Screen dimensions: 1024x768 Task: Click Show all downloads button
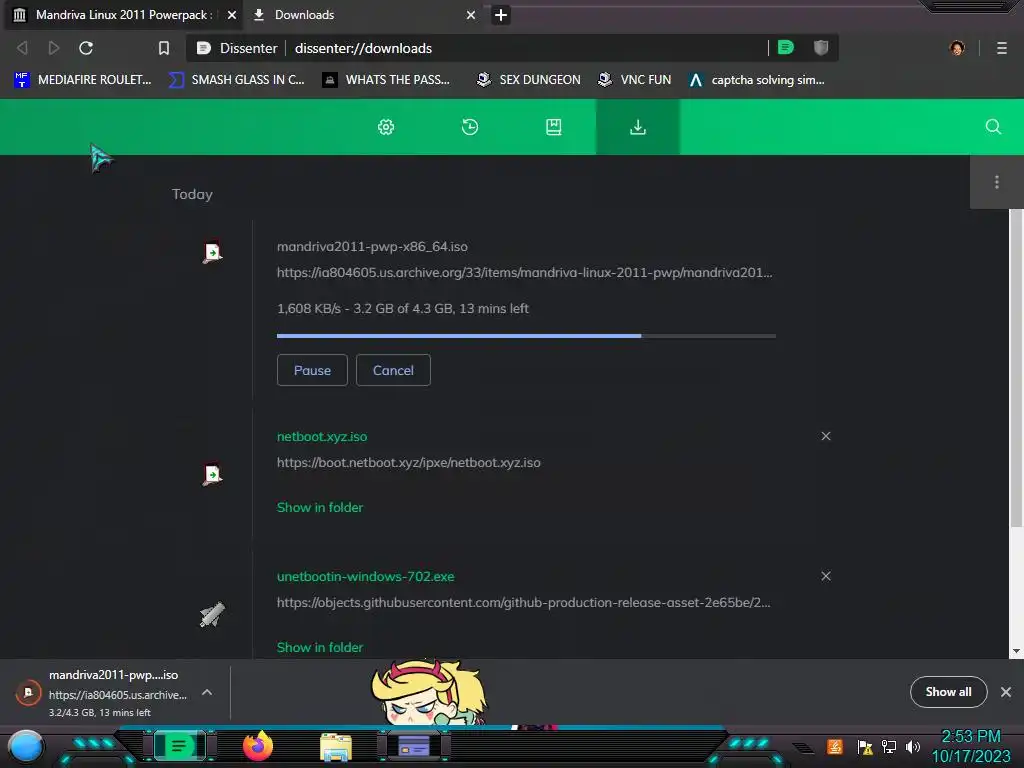click(948, 692)
